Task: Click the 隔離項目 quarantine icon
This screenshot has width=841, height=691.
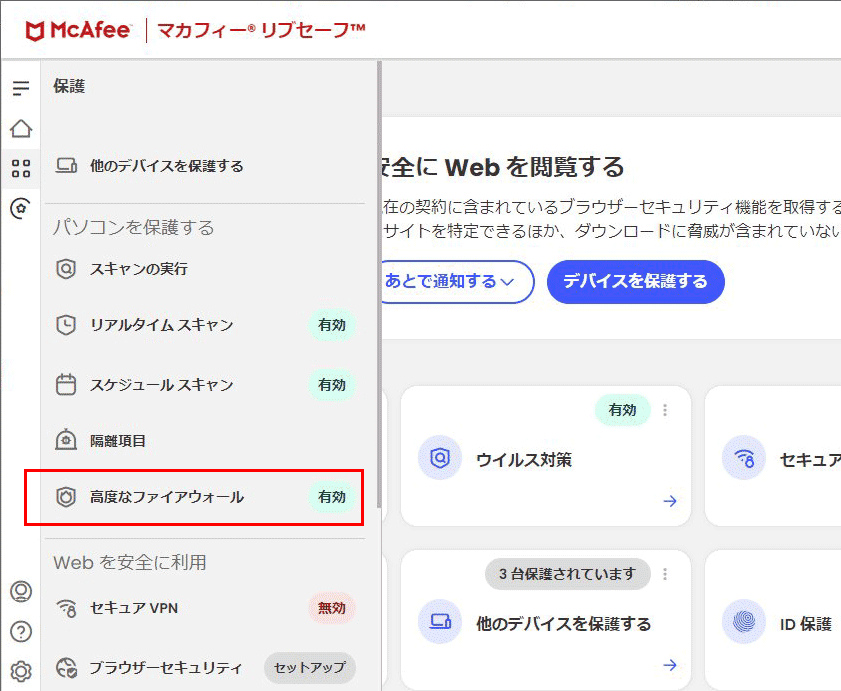Action: click(x=66, y=440)
